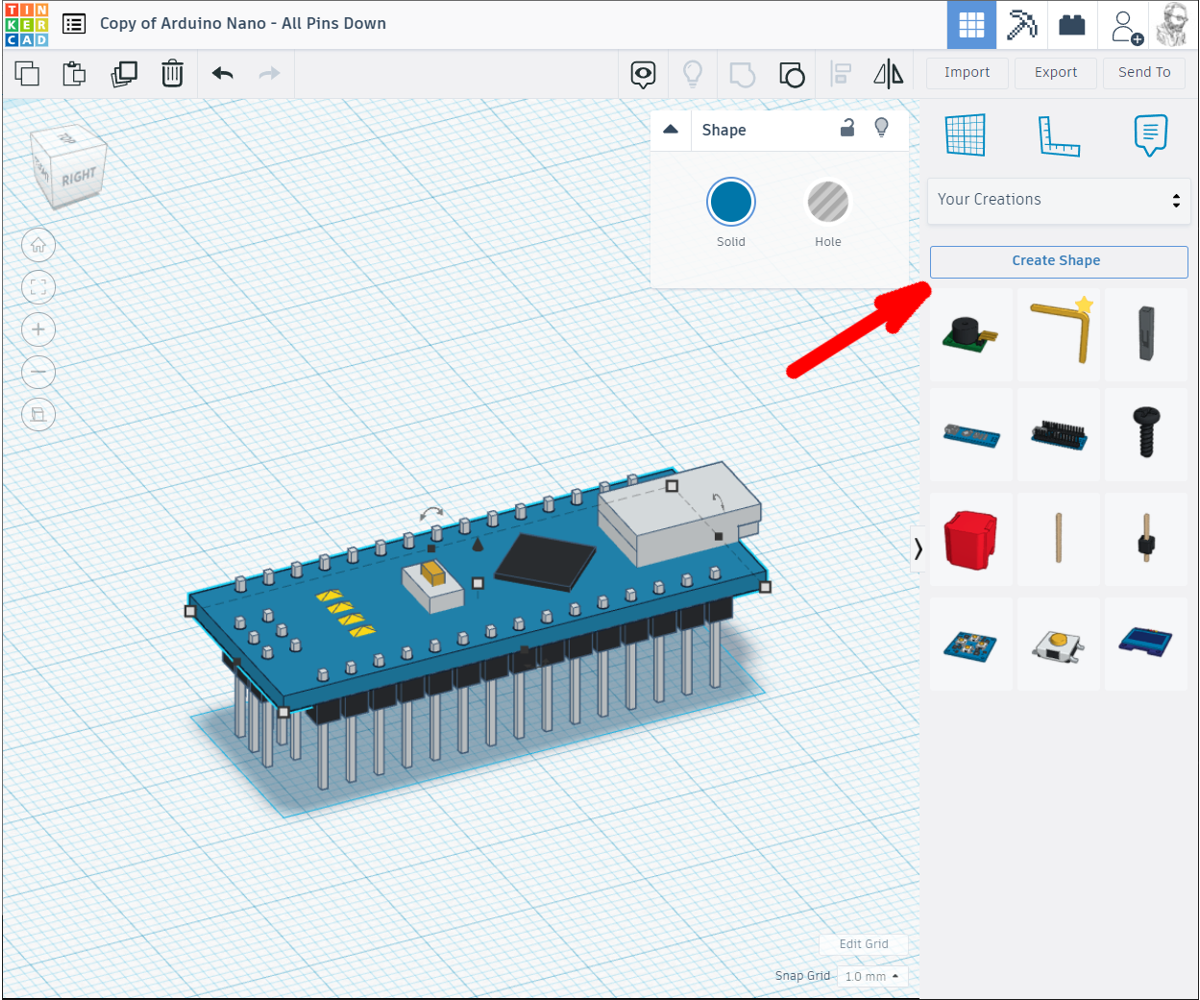
Task: Switch to Blocks pickaxe mode
Action: click(1022, 24)
